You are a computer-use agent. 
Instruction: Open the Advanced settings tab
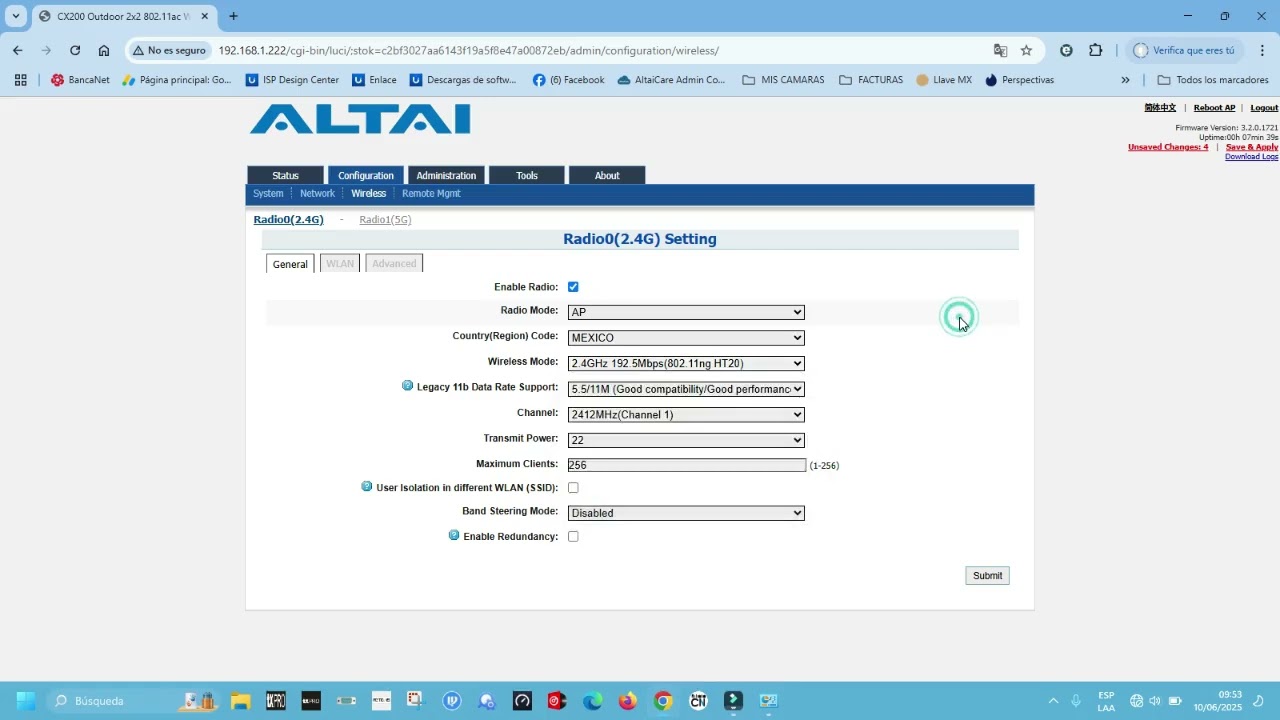(x=394, y=263)
